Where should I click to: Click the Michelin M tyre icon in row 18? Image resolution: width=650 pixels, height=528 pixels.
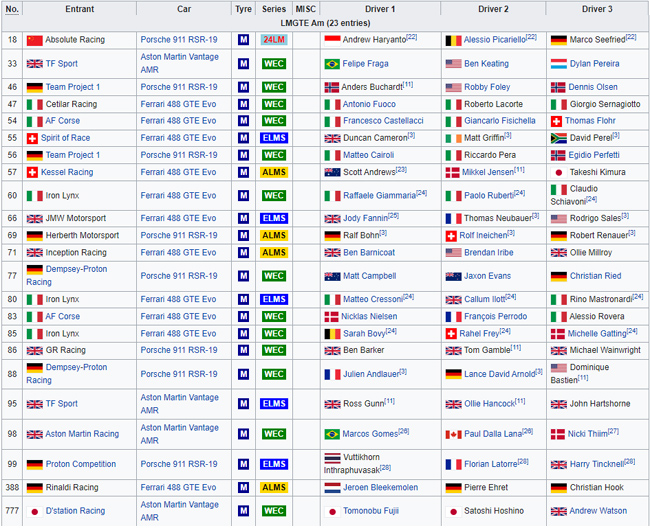pos(243,40)
